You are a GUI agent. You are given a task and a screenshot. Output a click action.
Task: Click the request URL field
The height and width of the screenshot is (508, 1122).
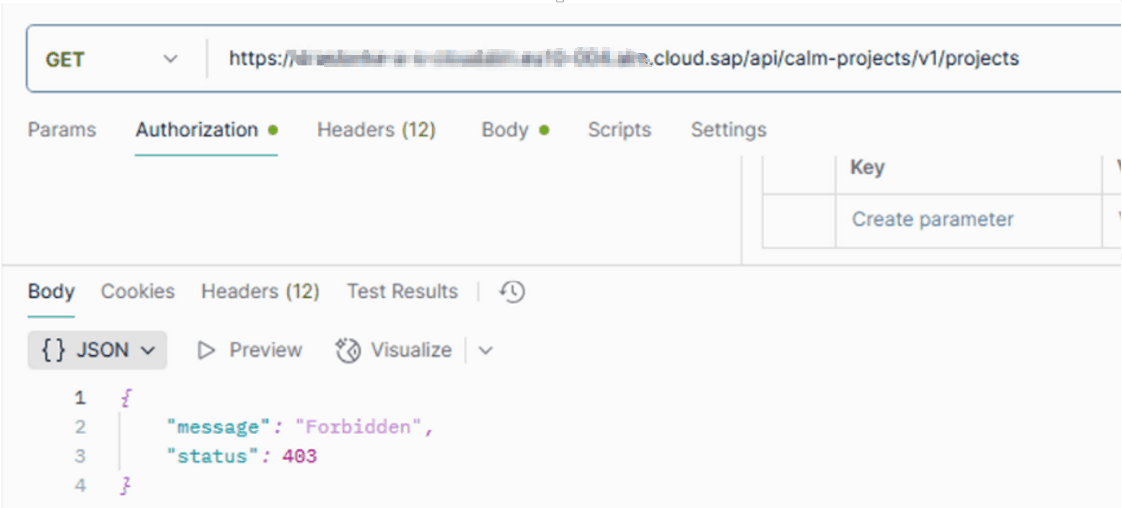[665, 59]
